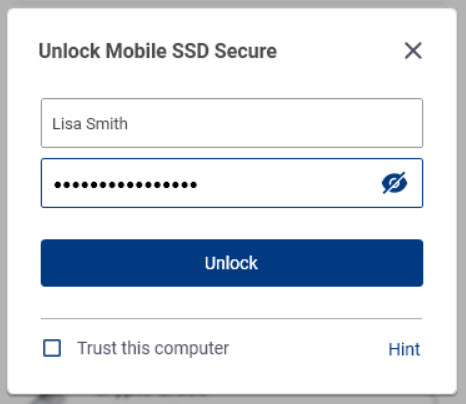Click the dialog title Unlock Mobile SSD Secure
Screen dimensions: 466x404
click(158, 51)
